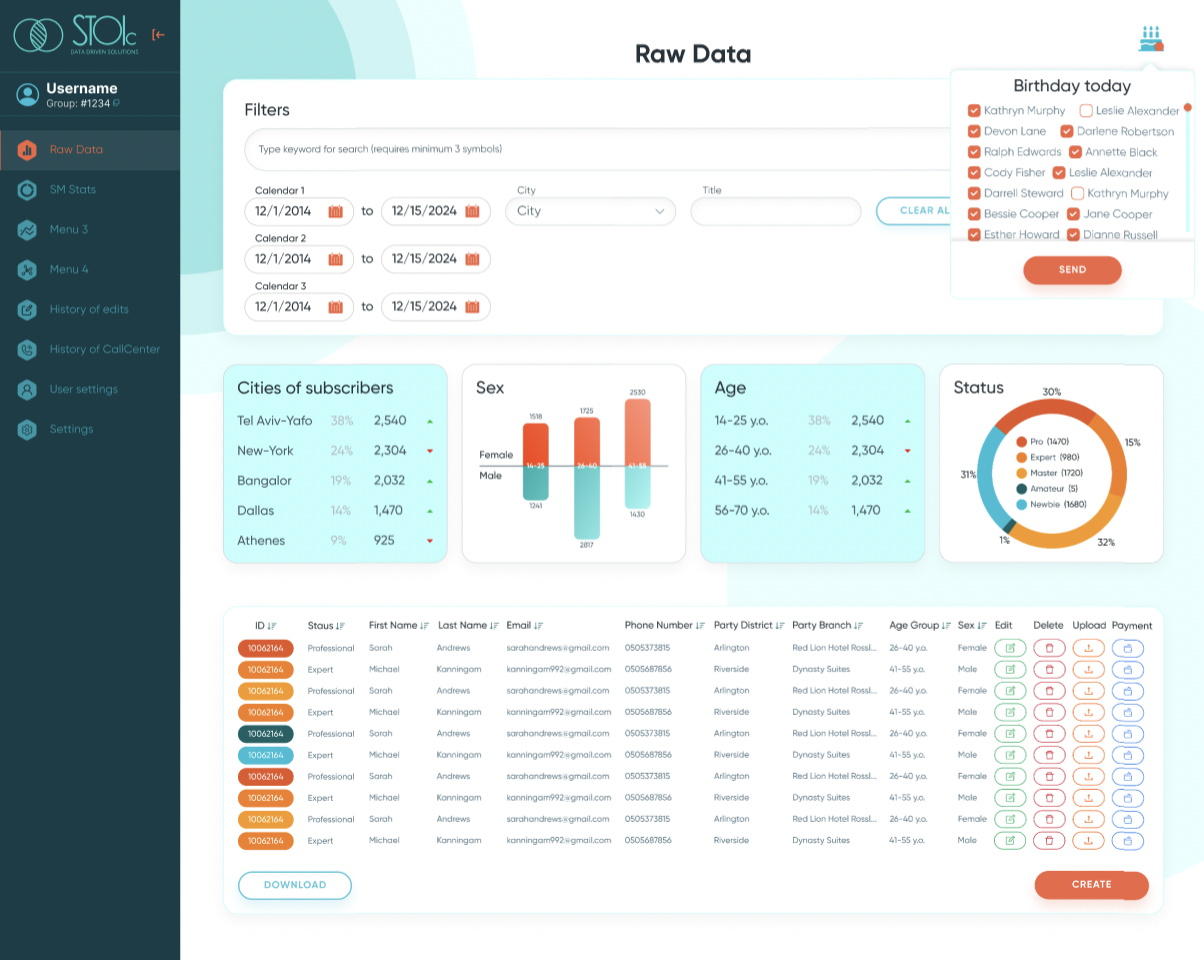Viewport: 1204px width, 960px height.
Task: Click the STOIC logo in the sidebar
Action: coord(76,34)
